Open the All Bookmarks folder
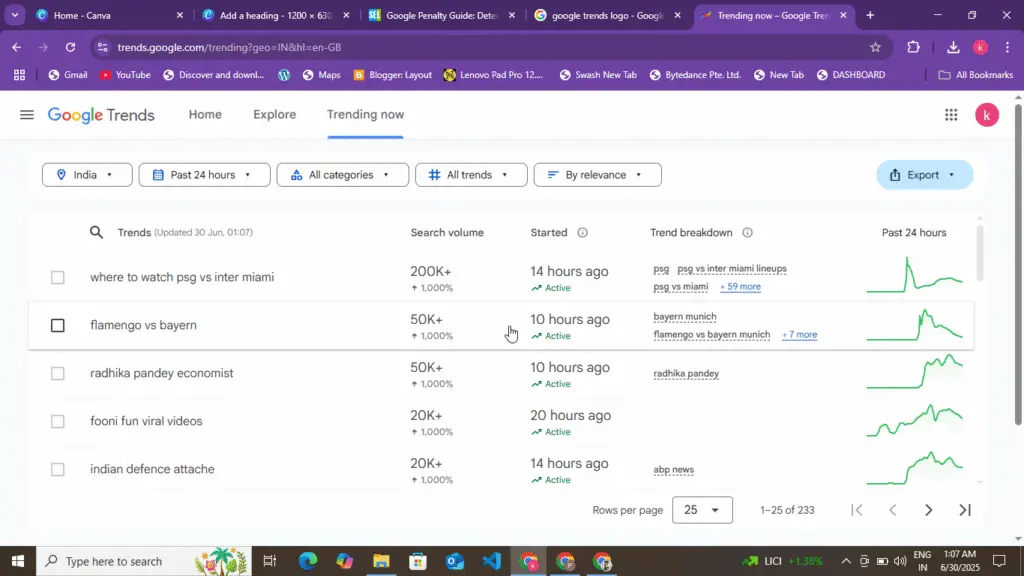1024x576 pixels. coord(975,75)
